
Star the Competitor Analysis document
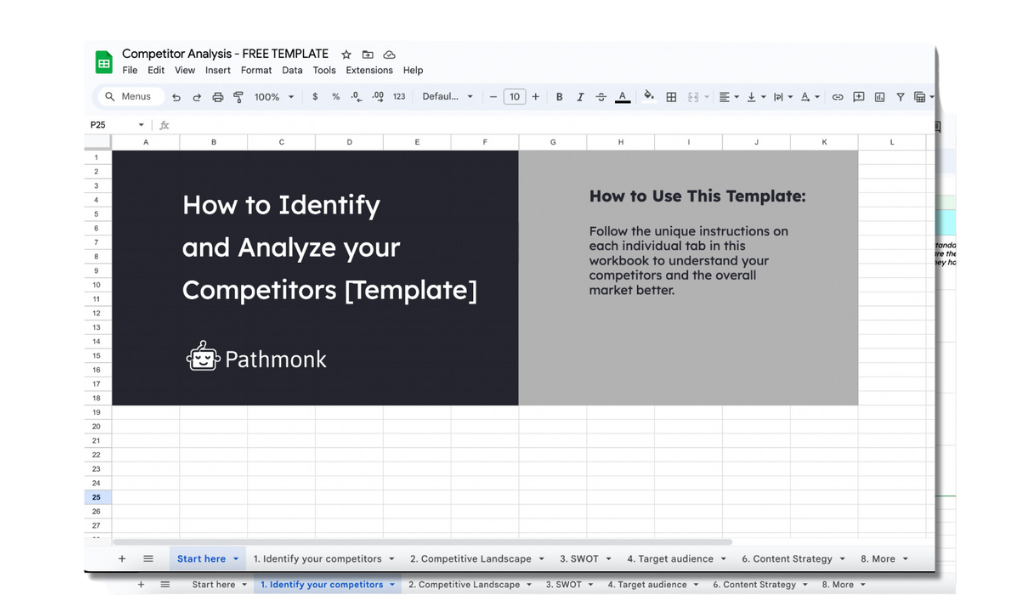[346, 54]
